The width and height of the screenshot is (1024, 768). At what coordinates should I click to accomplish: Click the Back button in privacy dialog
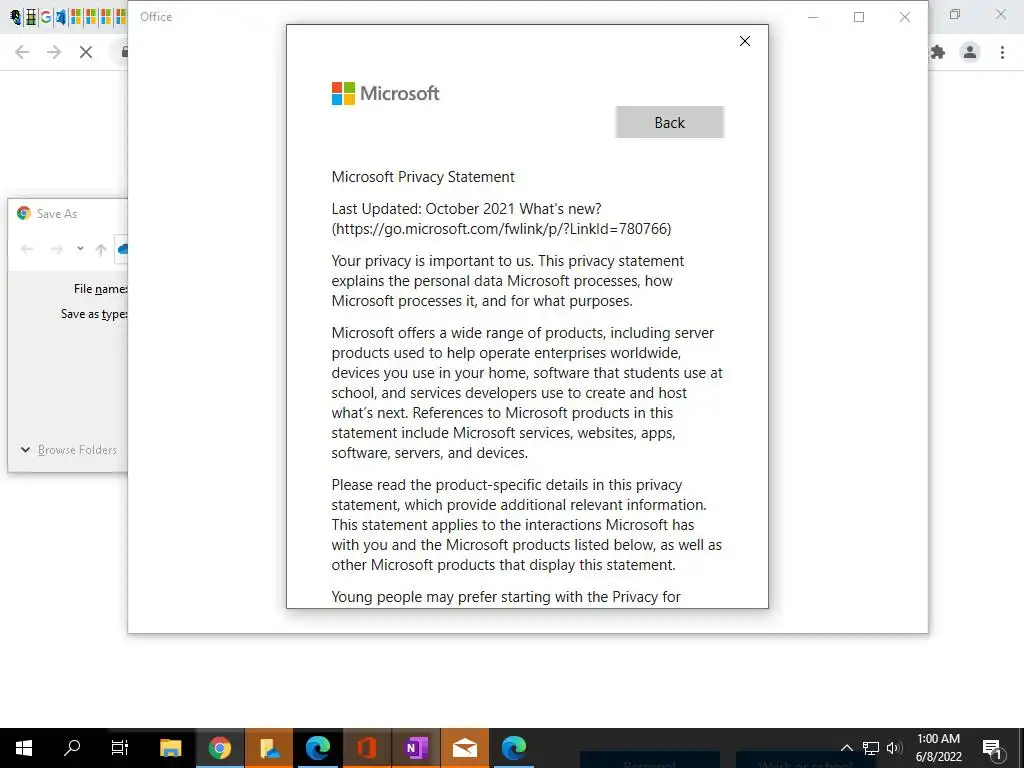pos(669,122)
